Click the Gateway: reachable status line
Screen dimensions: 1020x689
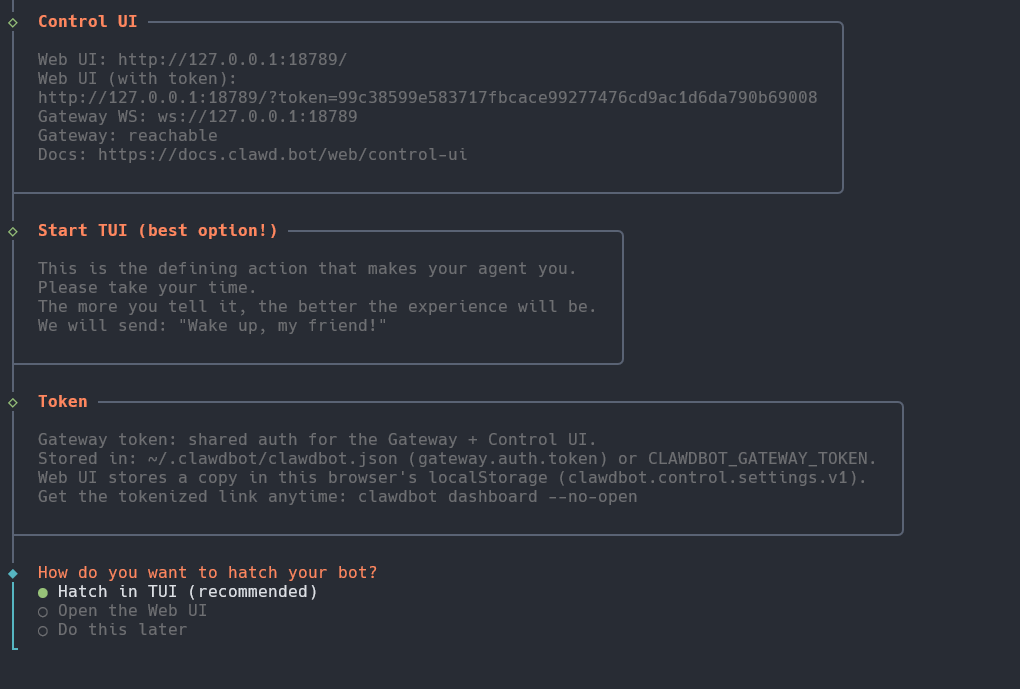click(x=127, y=136)
